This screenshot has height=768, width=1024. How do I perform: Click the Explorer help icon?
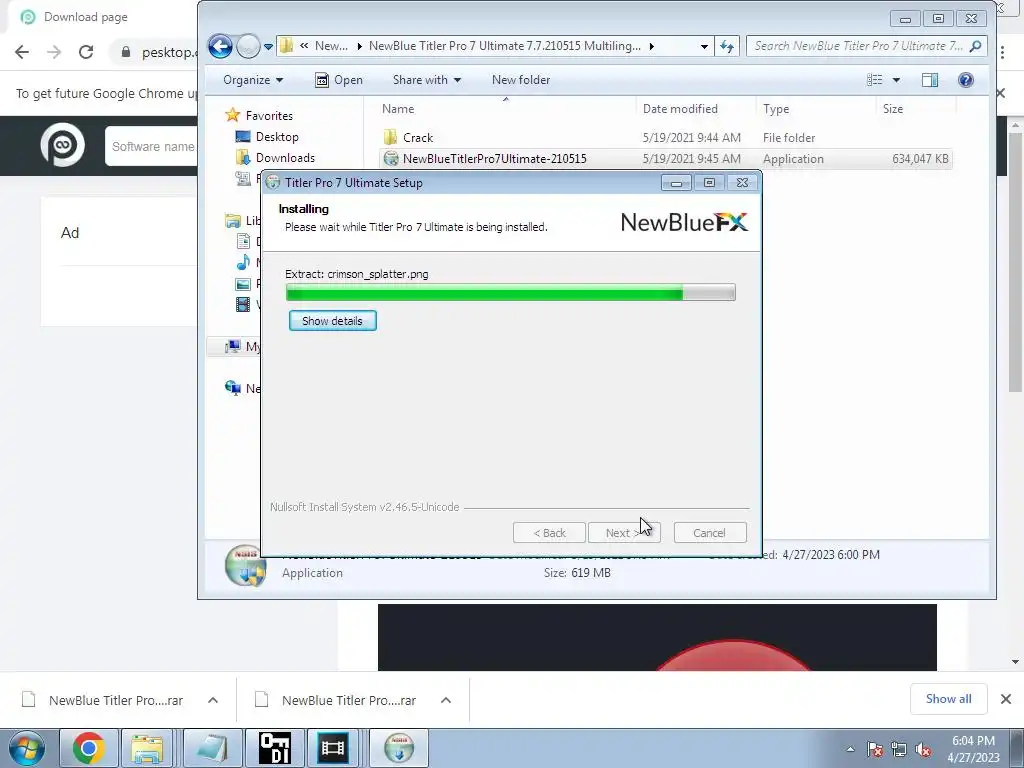point(965,80)
